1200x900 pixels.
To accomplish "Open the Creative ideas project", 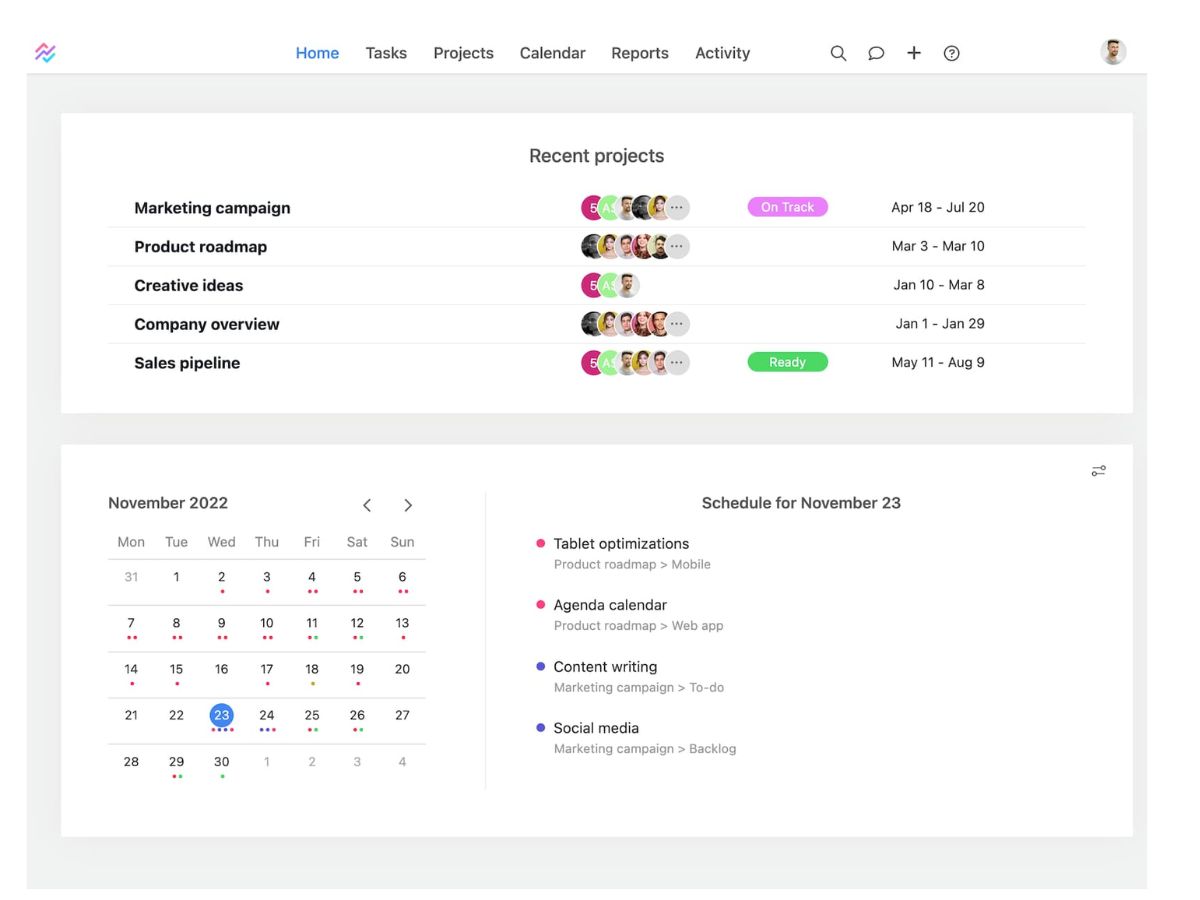I will coord(188,285).
